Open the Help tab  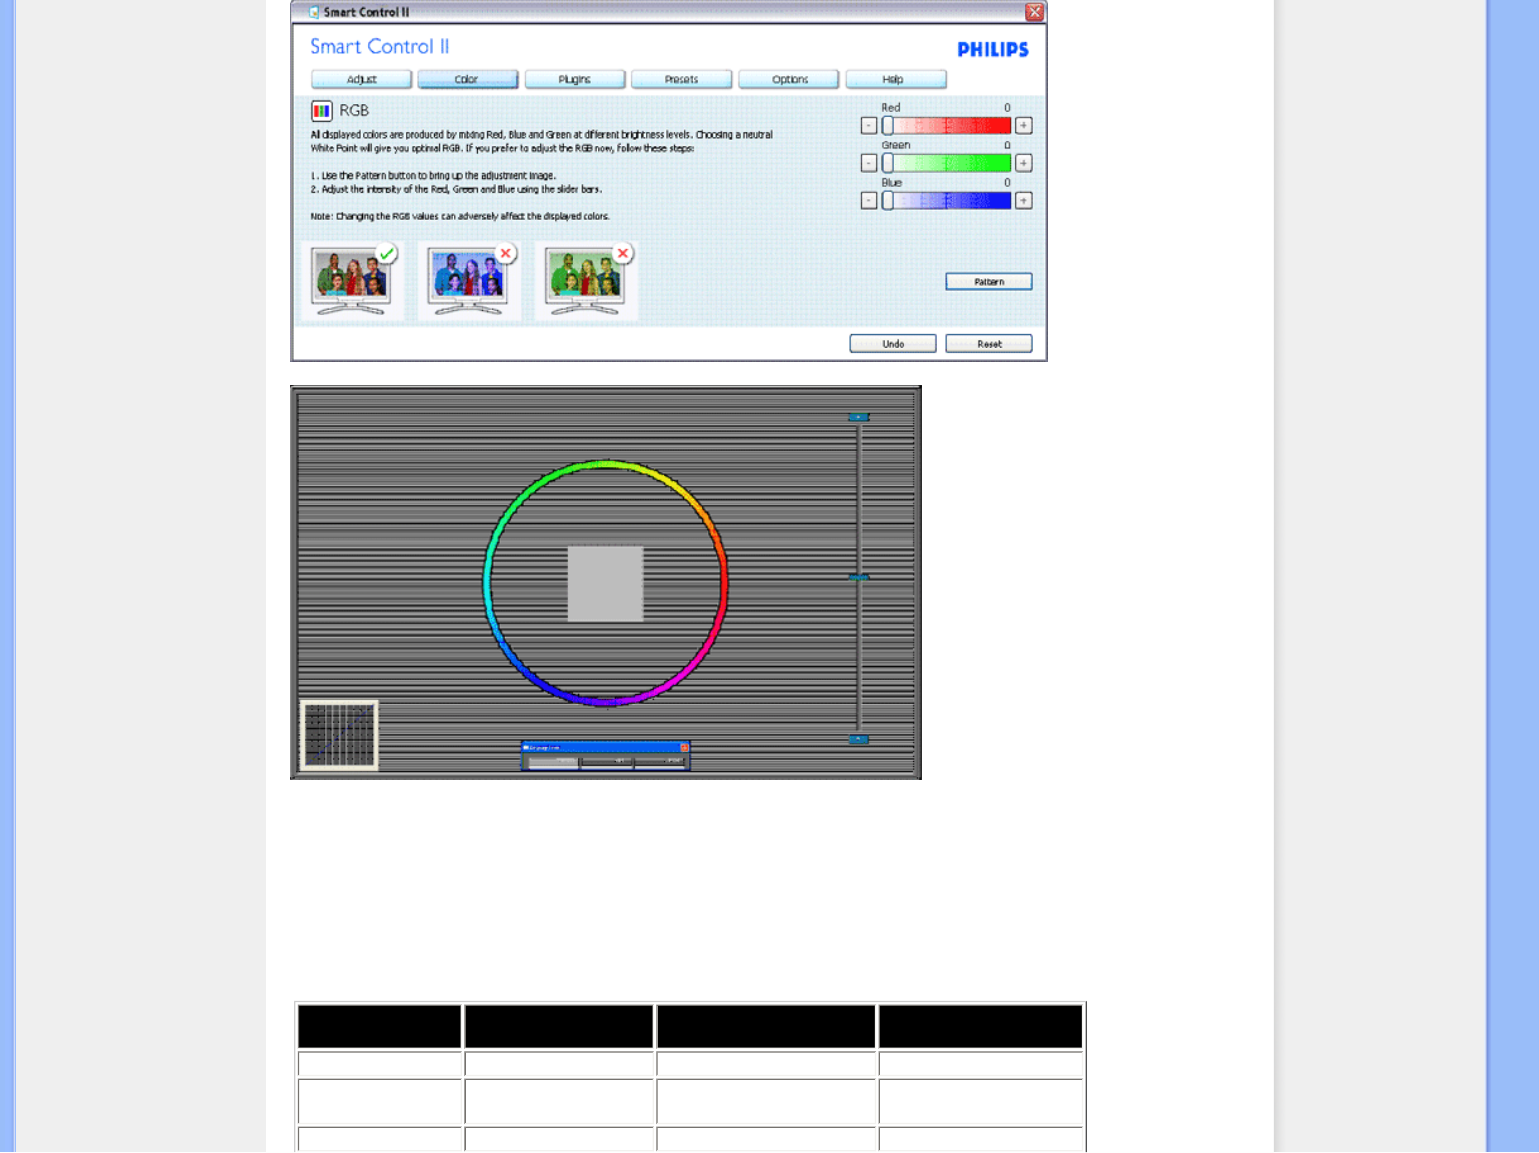click(x=895, y=80)
